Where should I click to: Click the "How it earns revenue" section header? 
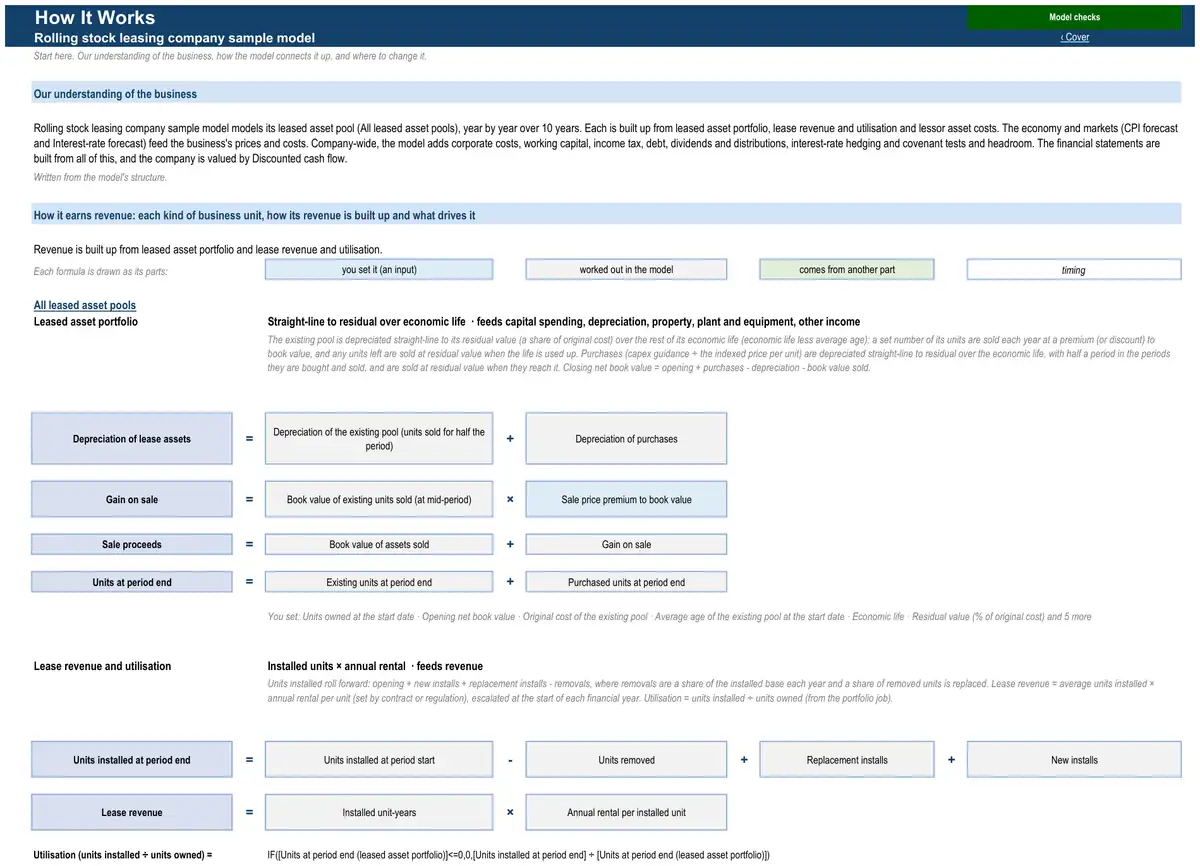click(x=606, y=215)
